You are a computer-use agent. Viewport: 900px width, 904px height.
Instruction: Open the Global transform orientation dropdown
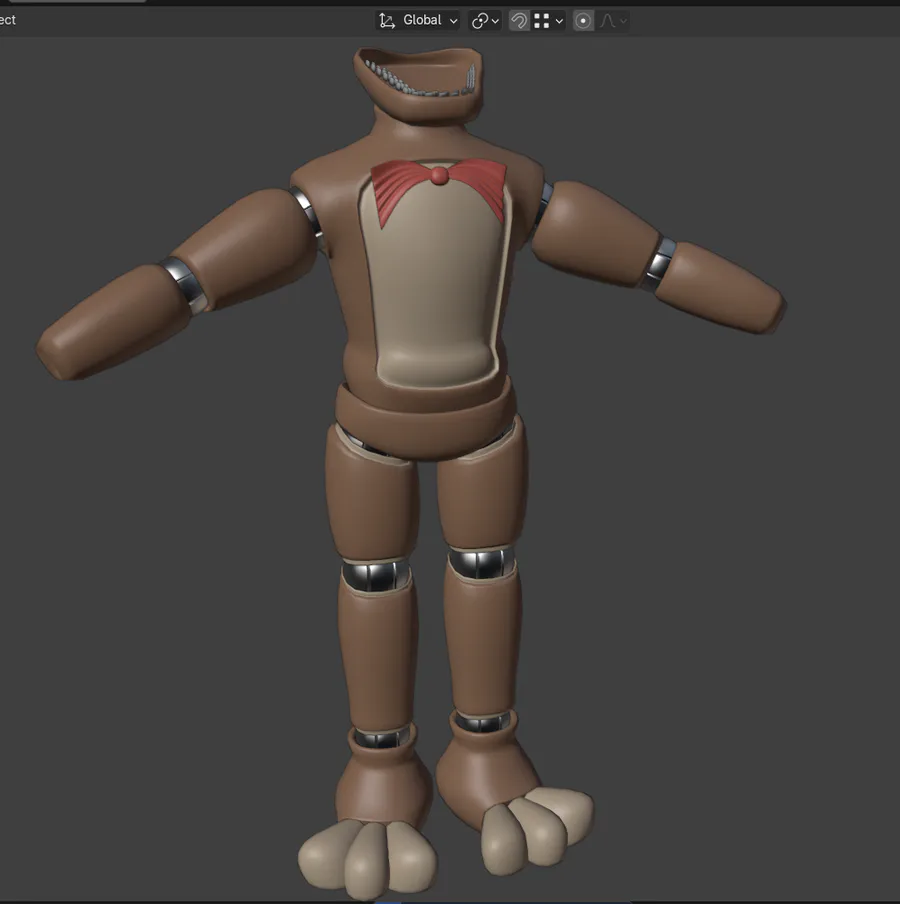coord(418,21)
